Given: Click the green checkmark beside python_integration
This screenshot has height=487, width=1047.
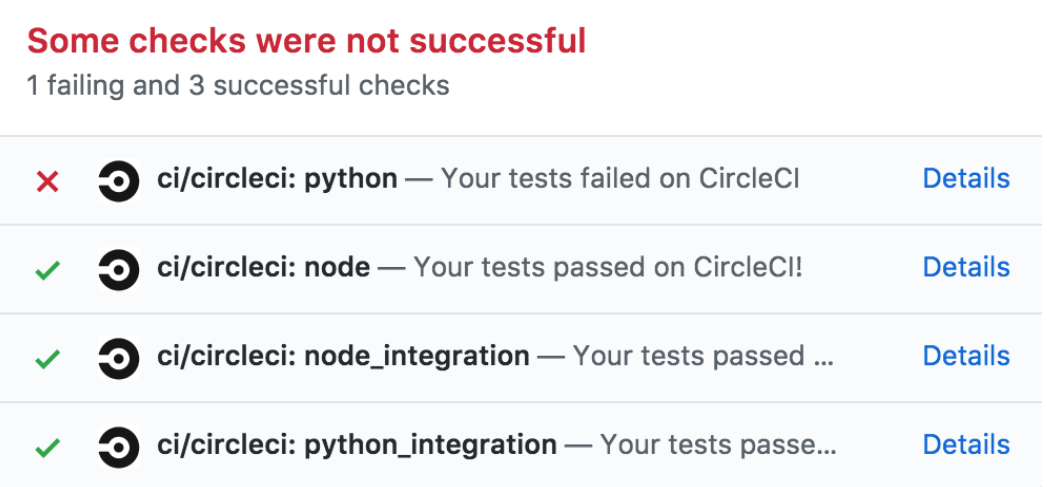Looking at the screenshot, I should (47, 446).
